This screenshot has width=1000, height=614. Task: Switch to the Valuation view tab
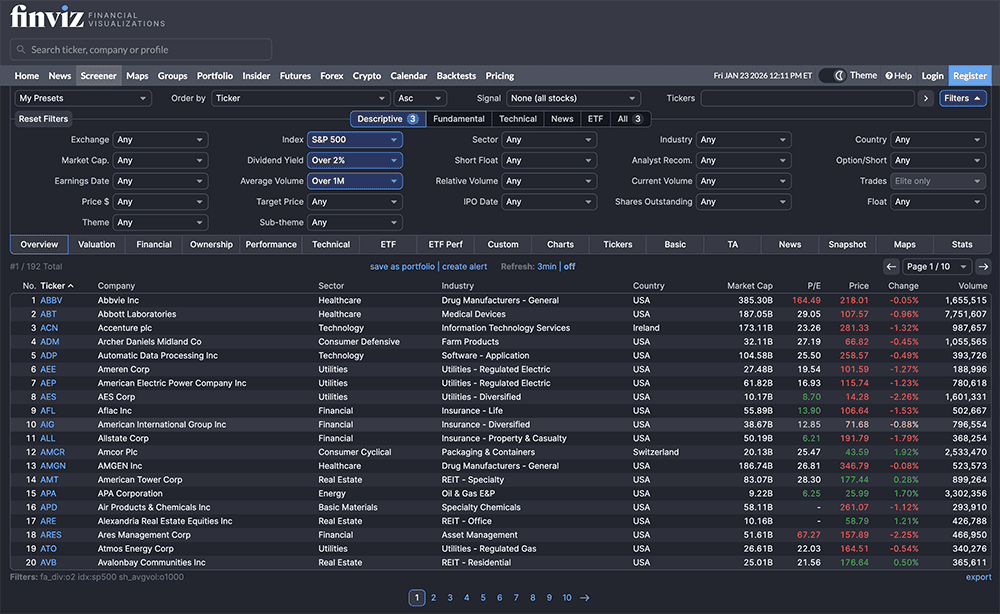(x=96, y=244)
